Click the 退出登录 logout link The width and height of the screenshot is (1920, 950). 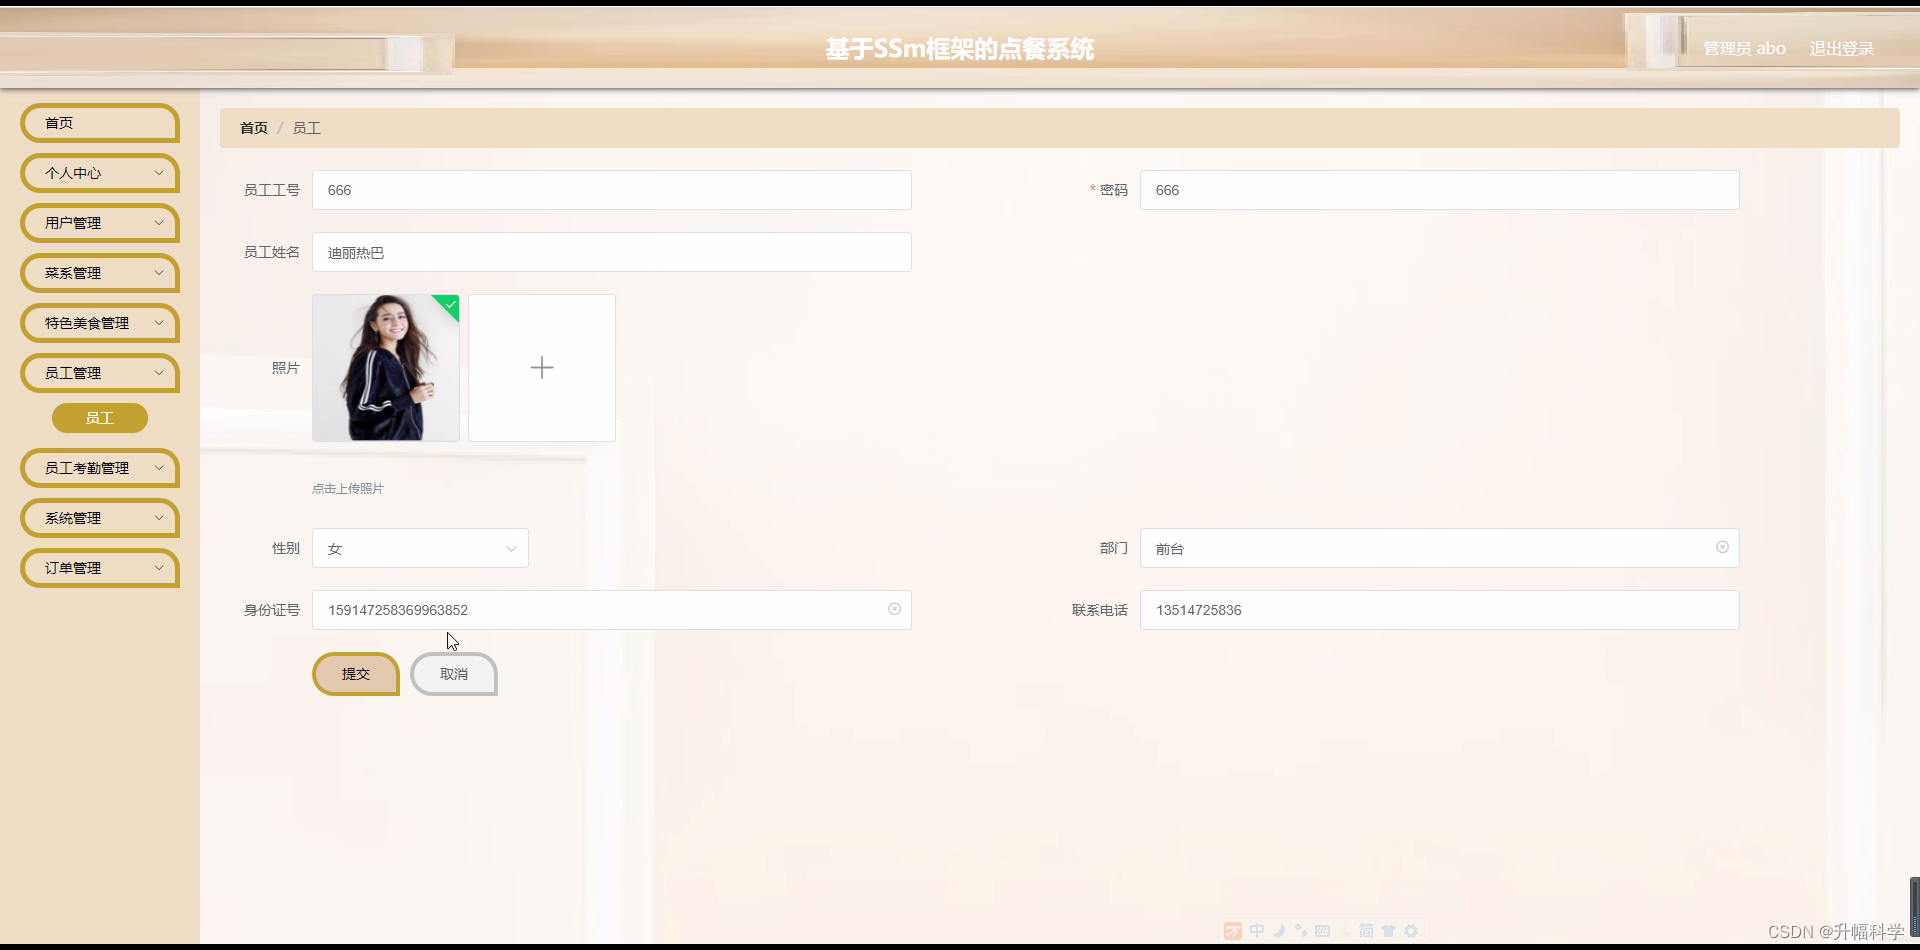pos(1841,47)
